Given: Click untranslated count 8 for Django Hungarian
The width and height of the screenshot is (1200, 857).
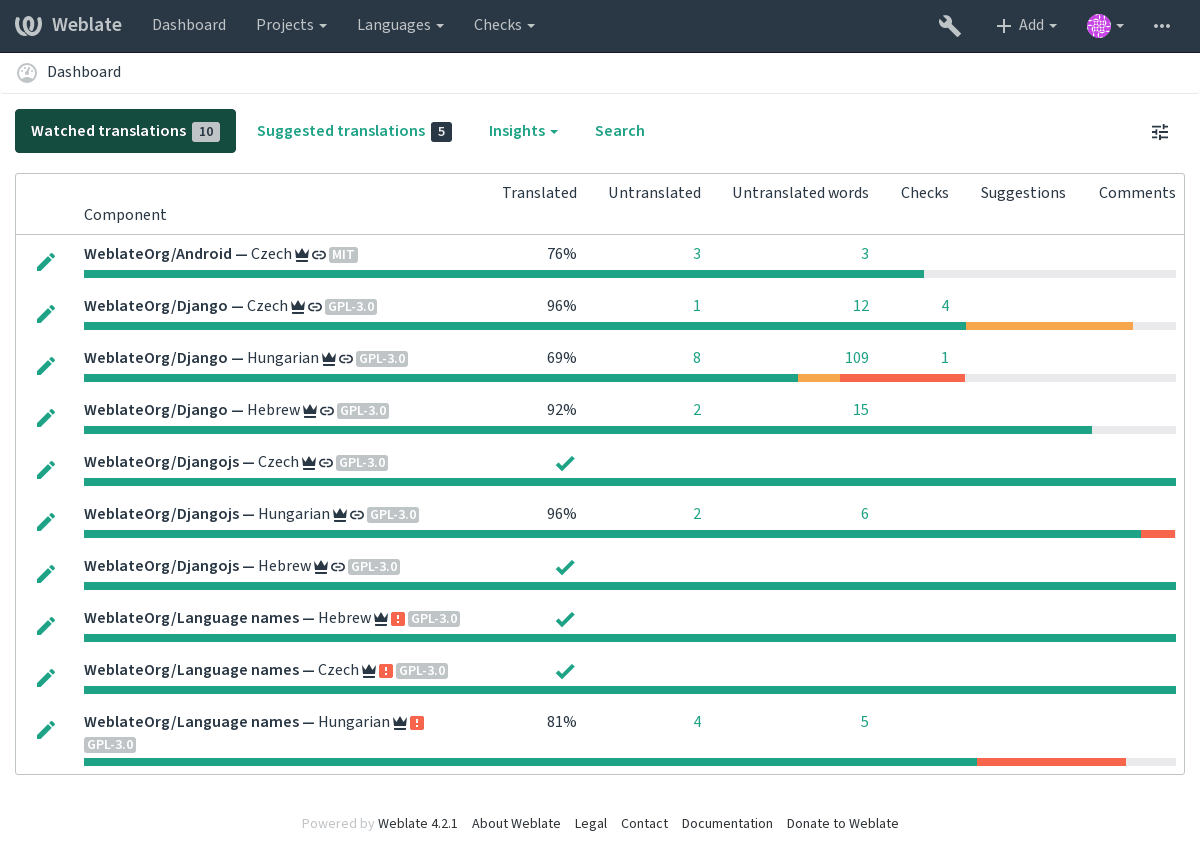Looking at the screenshot, I should pyautogui.click(x=697, y=358).
